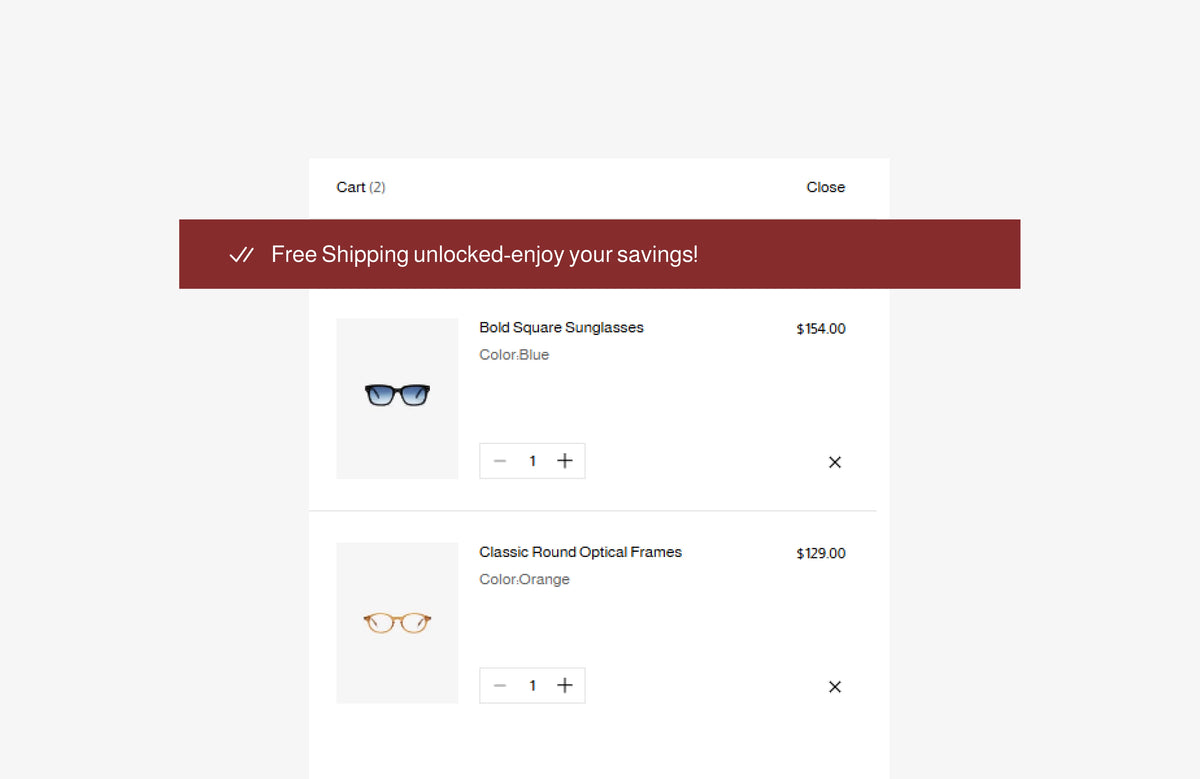Viewport: 1200px width, 779px height.
Task: Open the Classic Round Optical Frames link
Action: tap(580, 552)
